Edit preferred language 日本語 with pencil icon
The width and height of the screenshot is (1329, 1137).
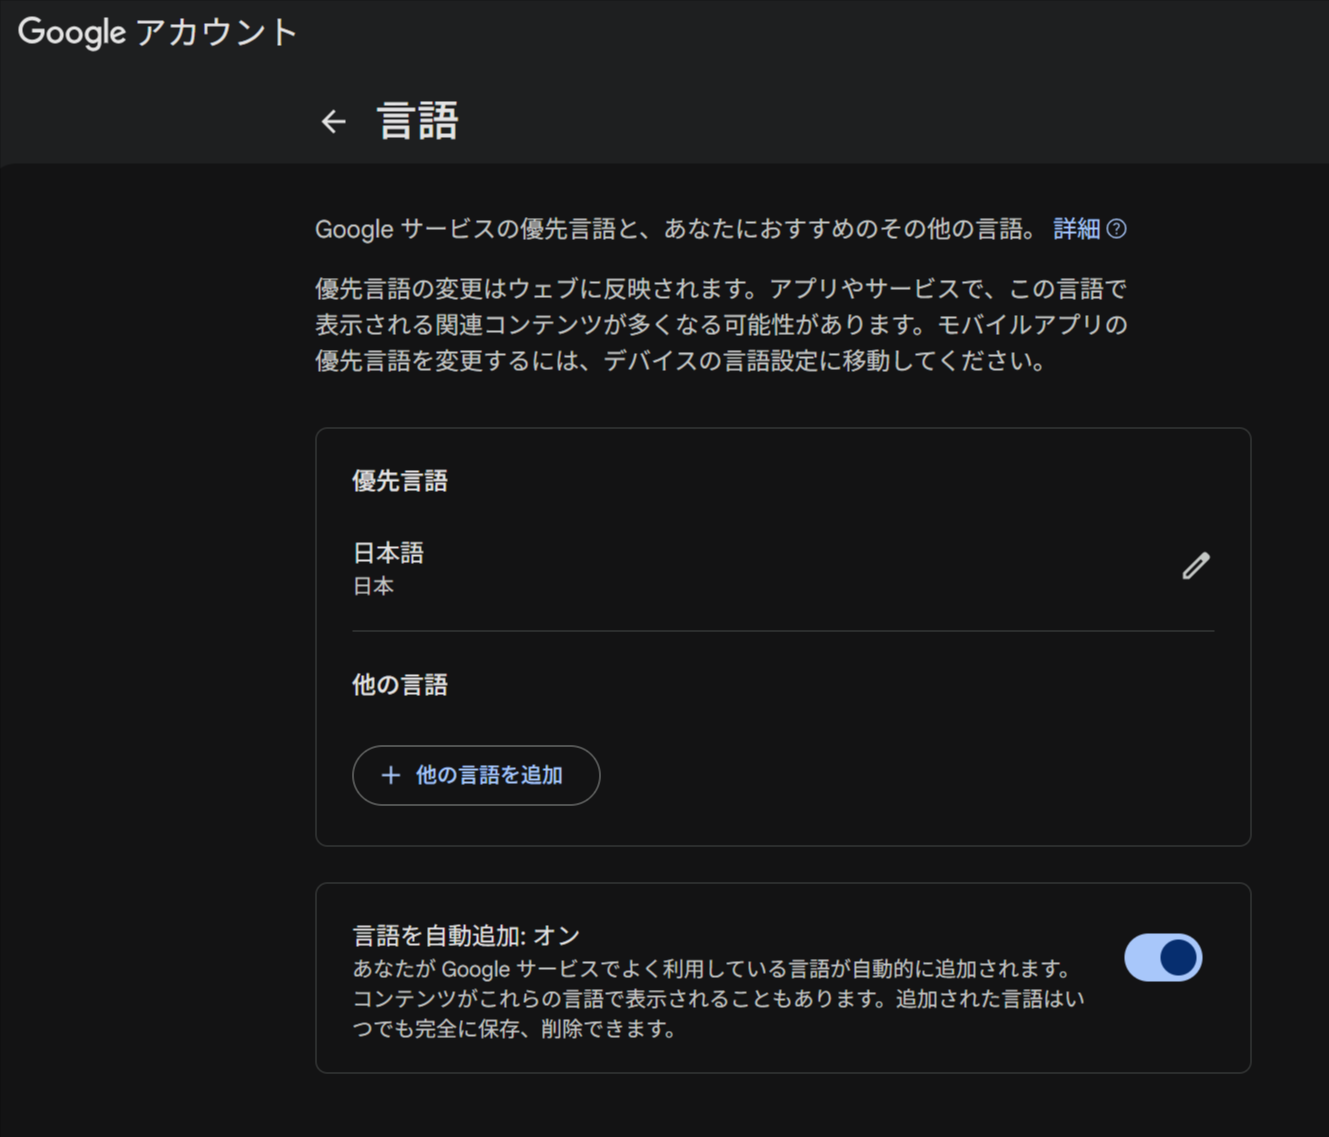point(1196,566)
